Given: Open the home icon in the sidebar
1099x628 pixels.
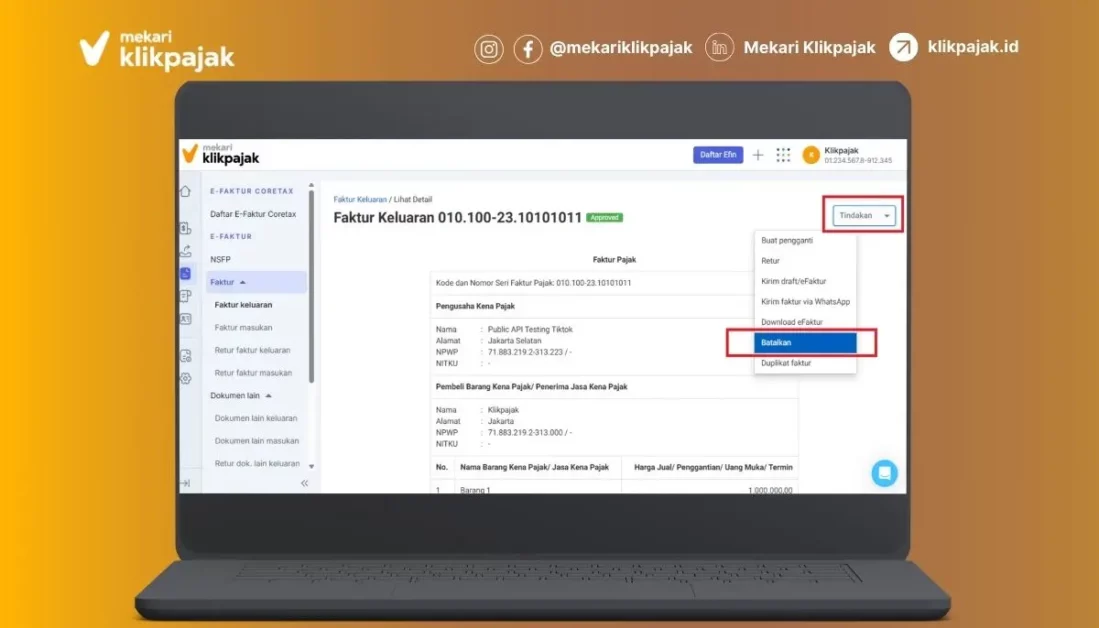Looking at the screenshot, I should 186,191.
